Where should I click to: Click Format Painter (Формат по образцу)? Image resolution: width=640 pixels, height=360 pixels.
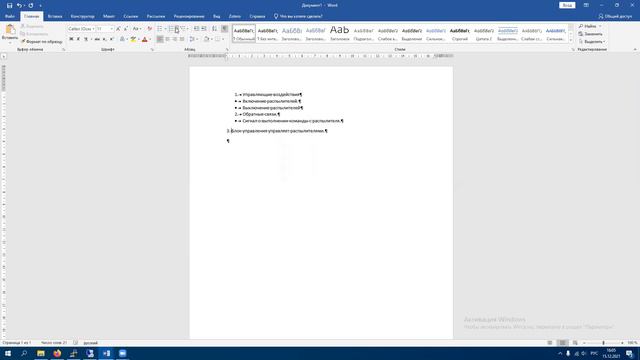pyautogui.click(x=42, y=42)
